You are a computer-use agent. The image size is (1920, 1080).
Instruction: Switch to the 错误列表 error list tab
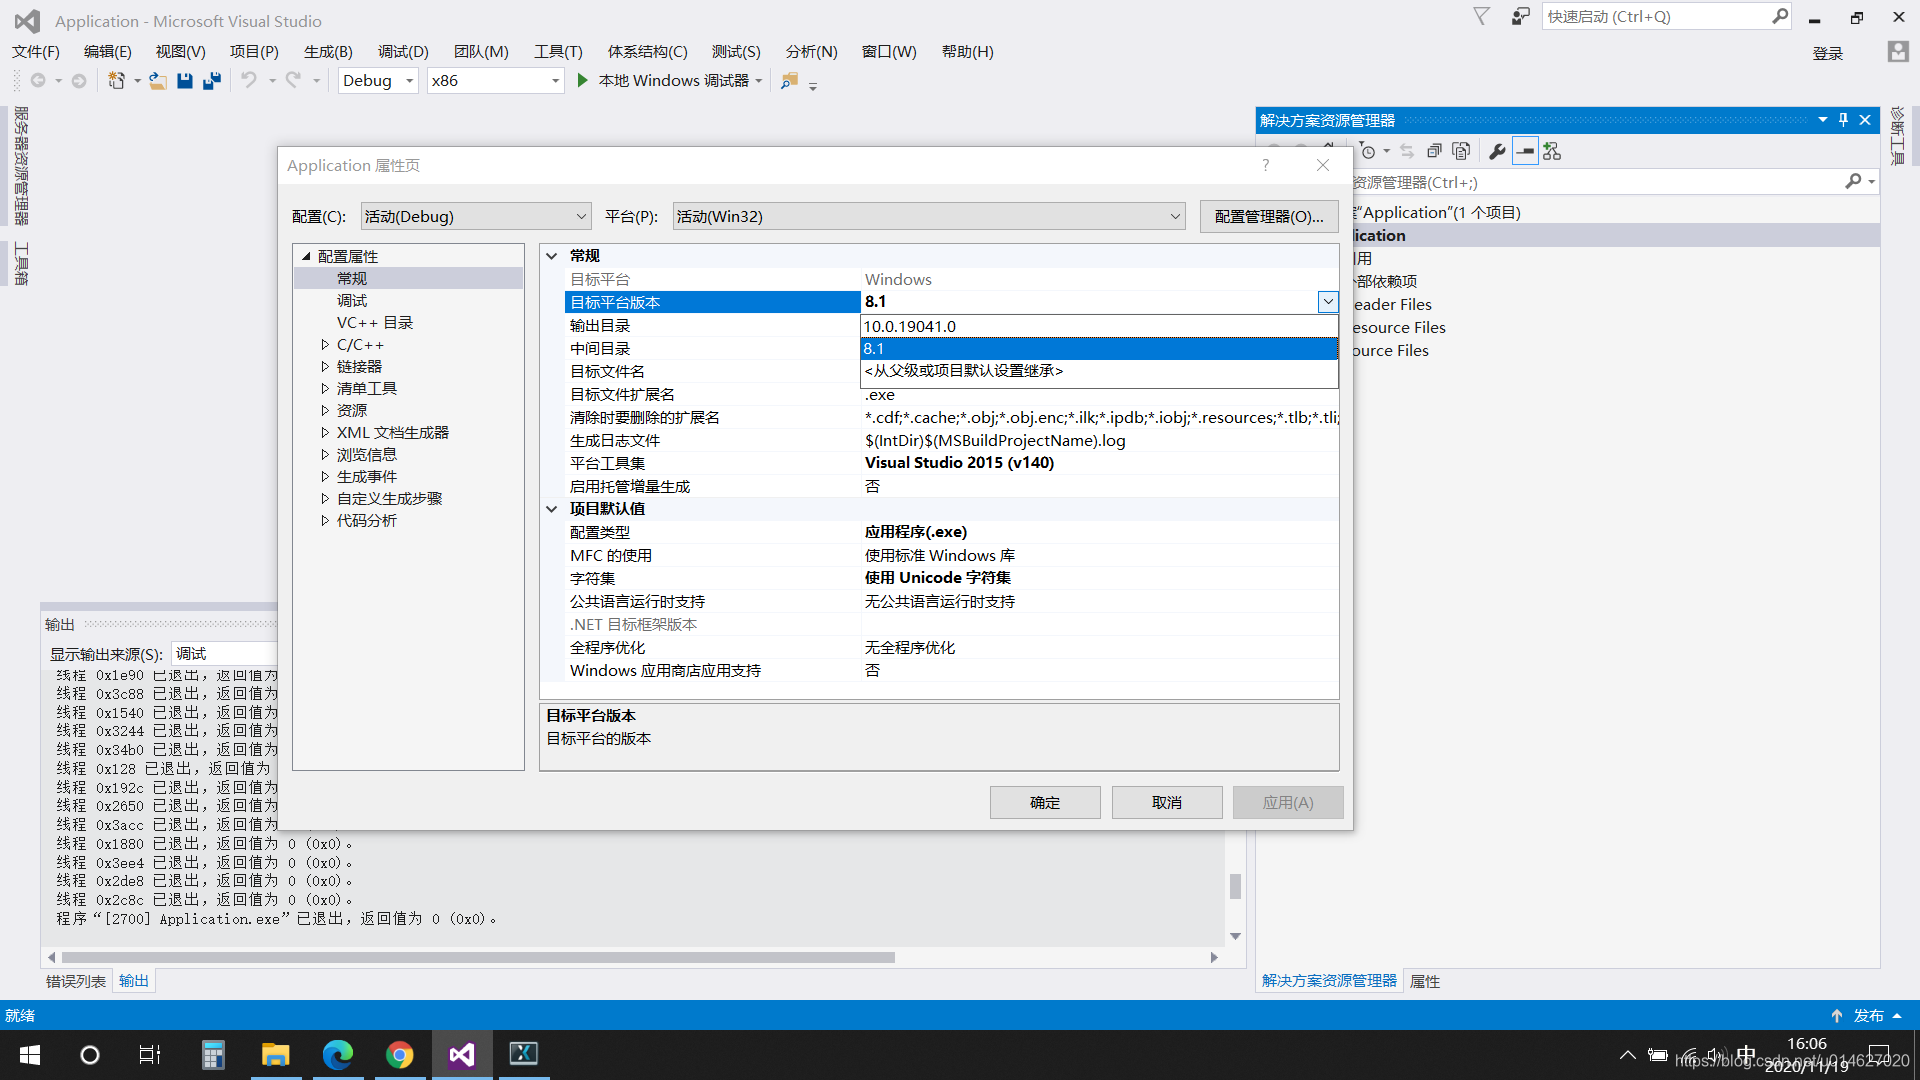click(76, 981)
